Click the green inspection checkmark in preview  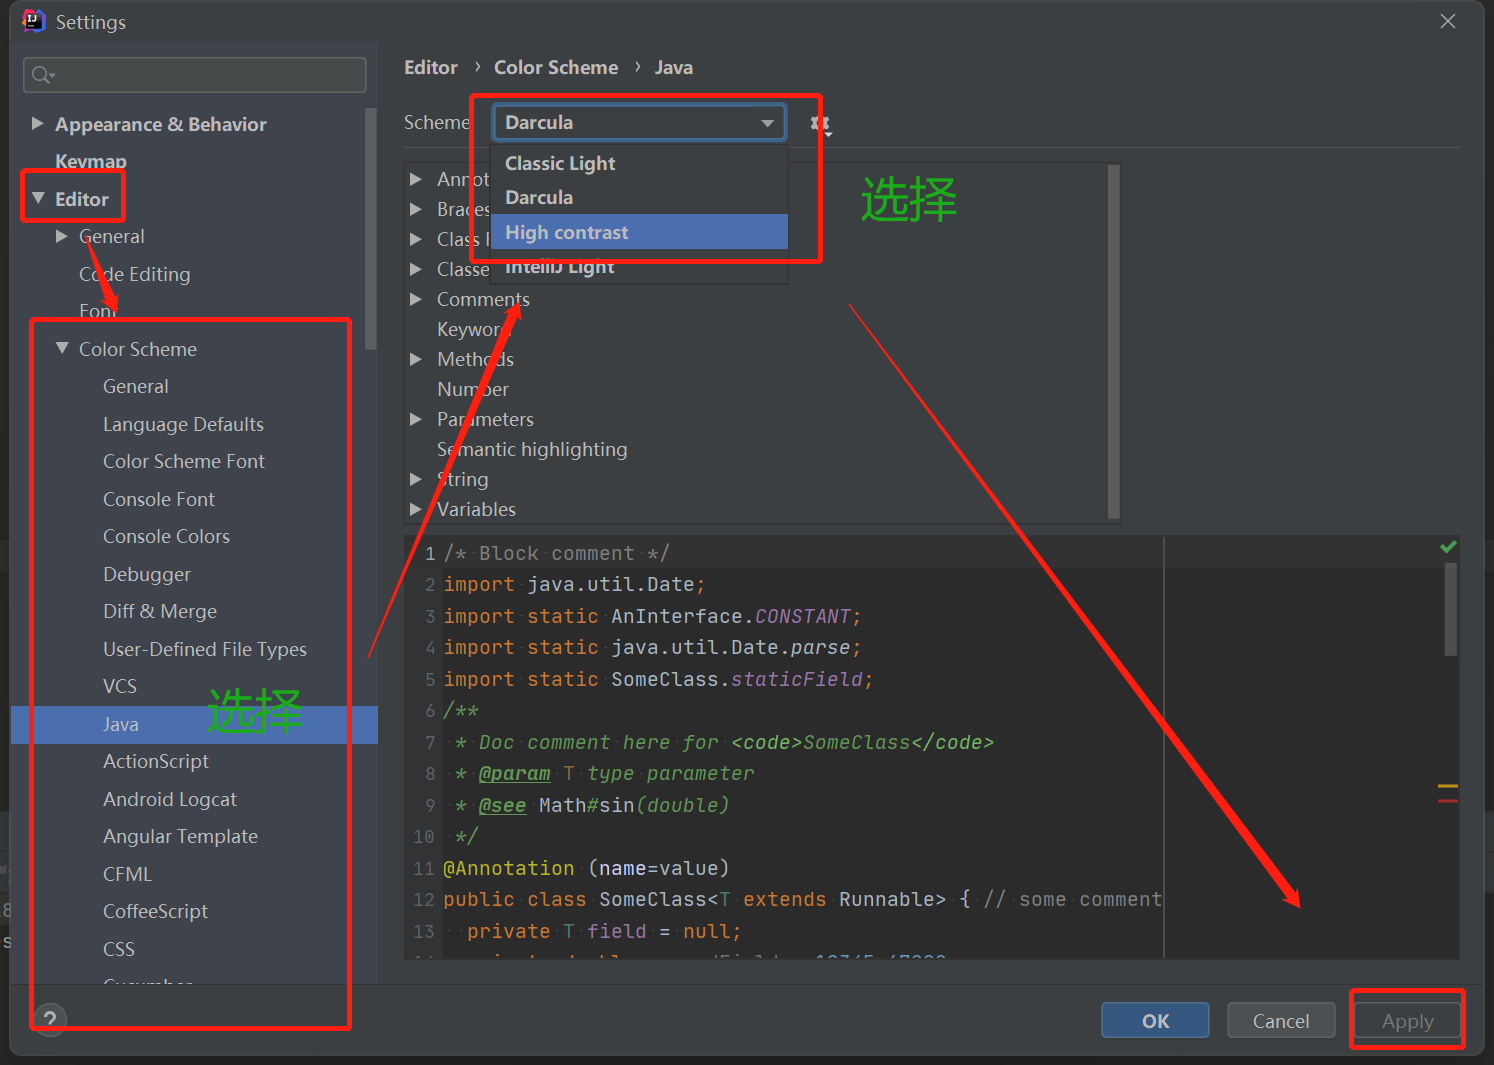1447,547
